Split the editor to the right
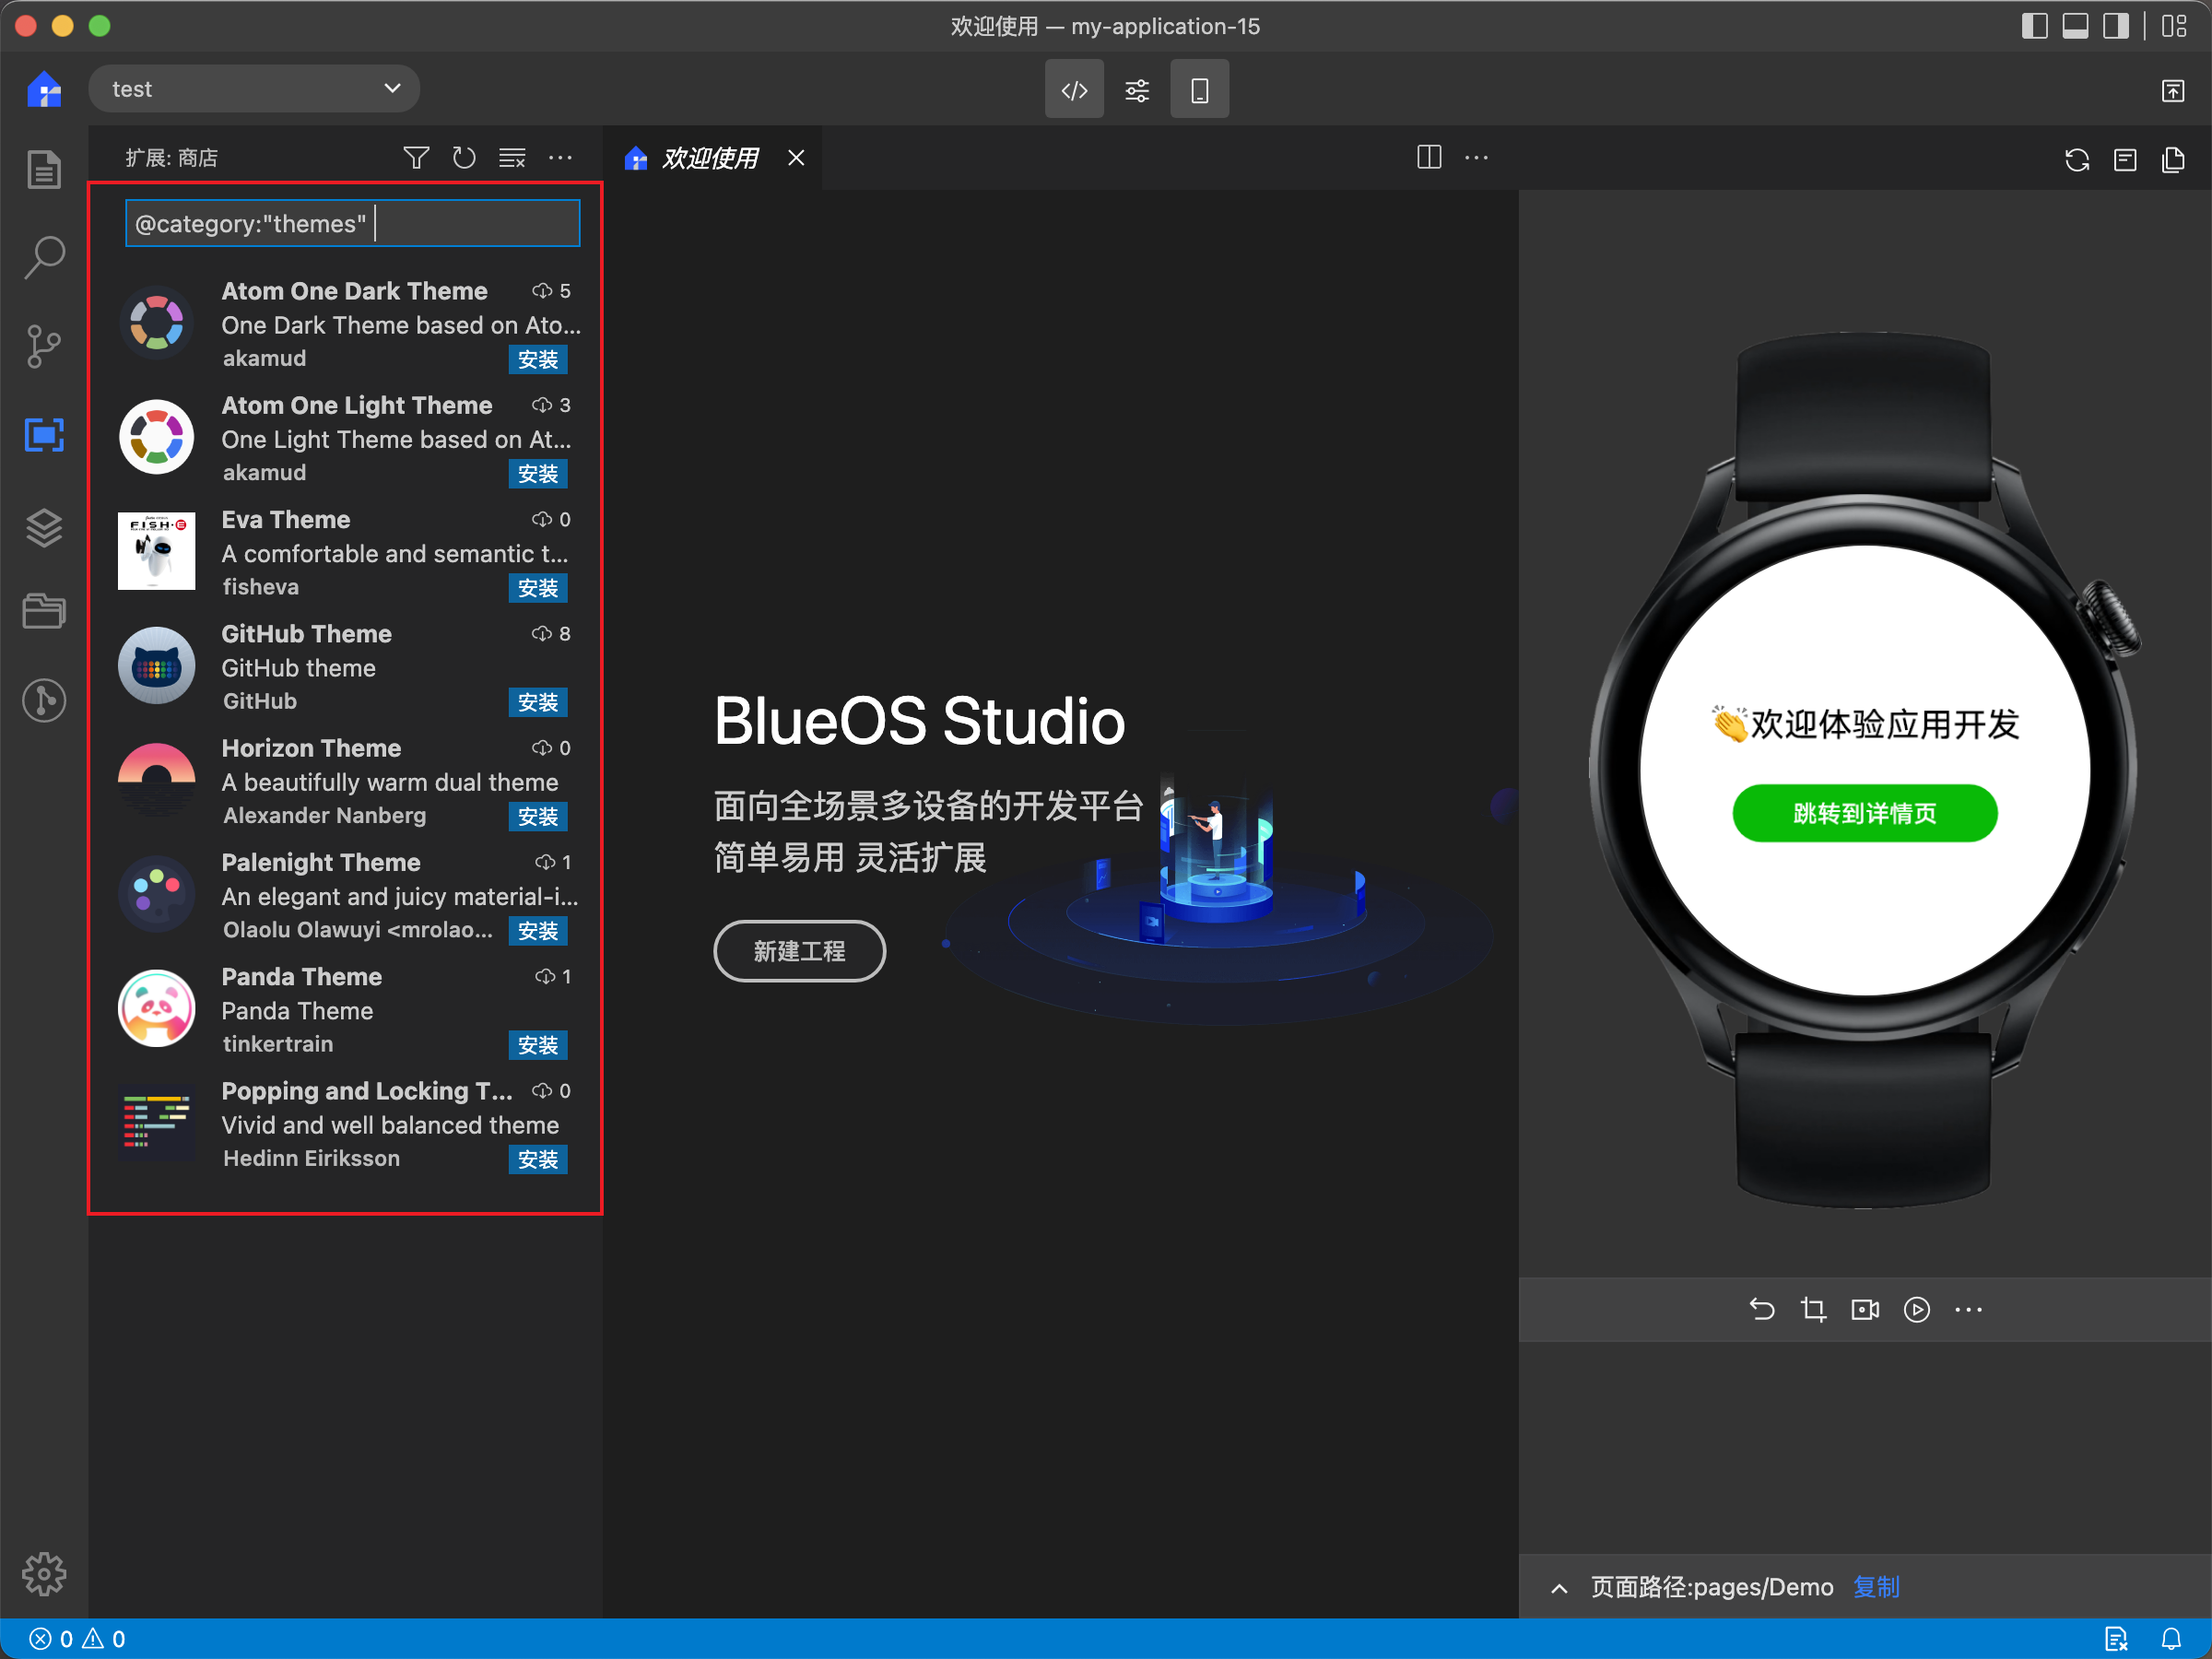 [1429, 157]
